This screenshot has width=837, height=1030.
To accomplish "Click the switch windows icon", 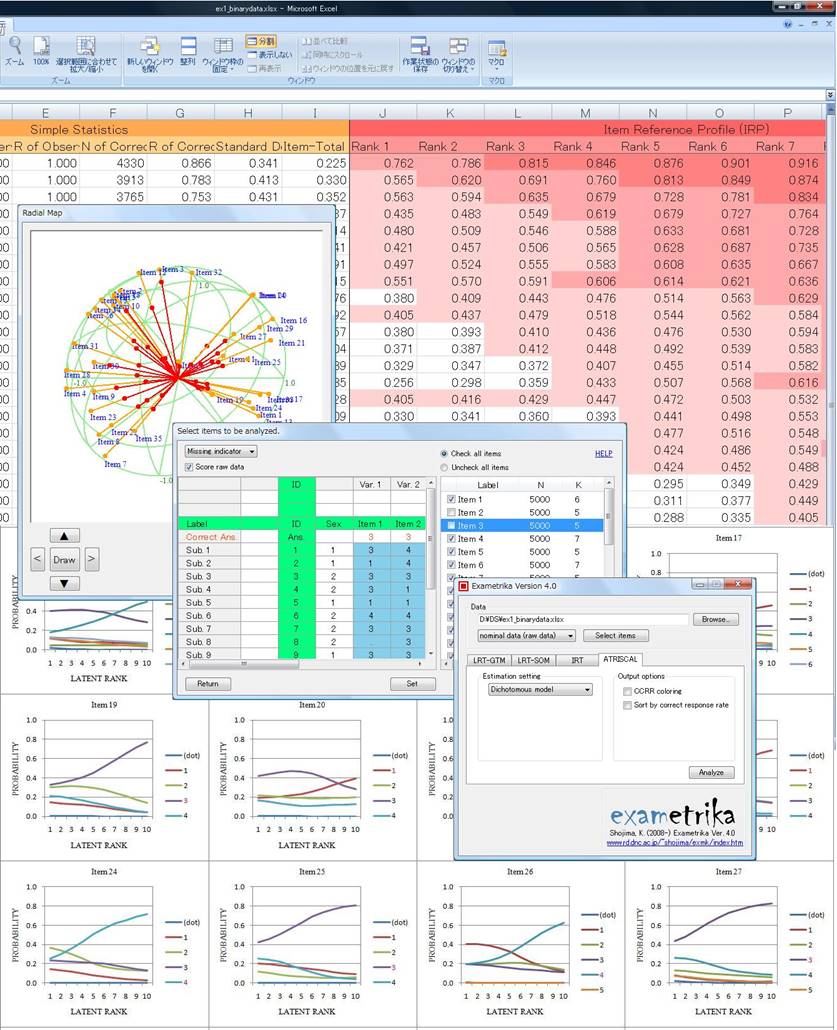I will [458, 47].
